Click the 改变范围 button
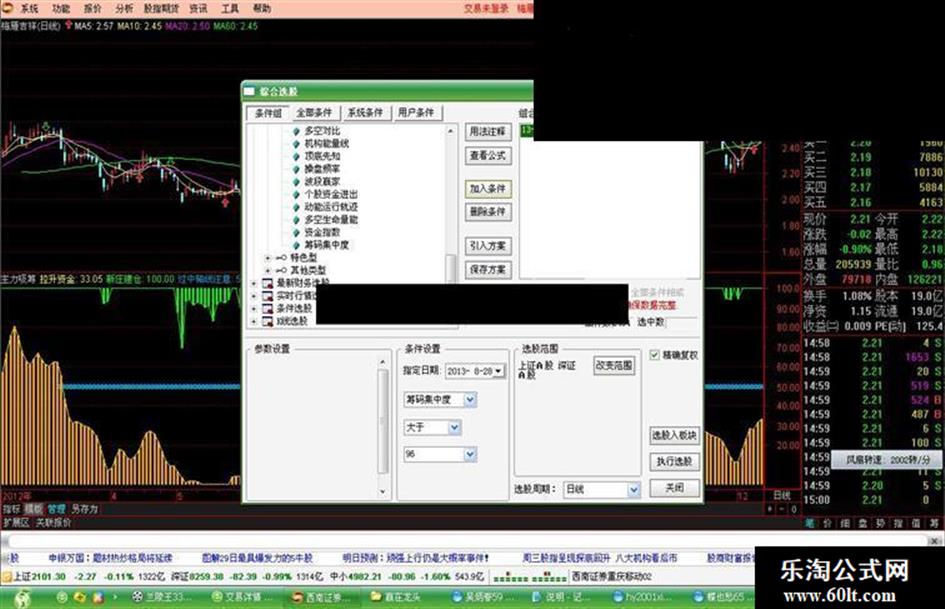Screen dimensions: 945x609 click(x=614, y=365)
